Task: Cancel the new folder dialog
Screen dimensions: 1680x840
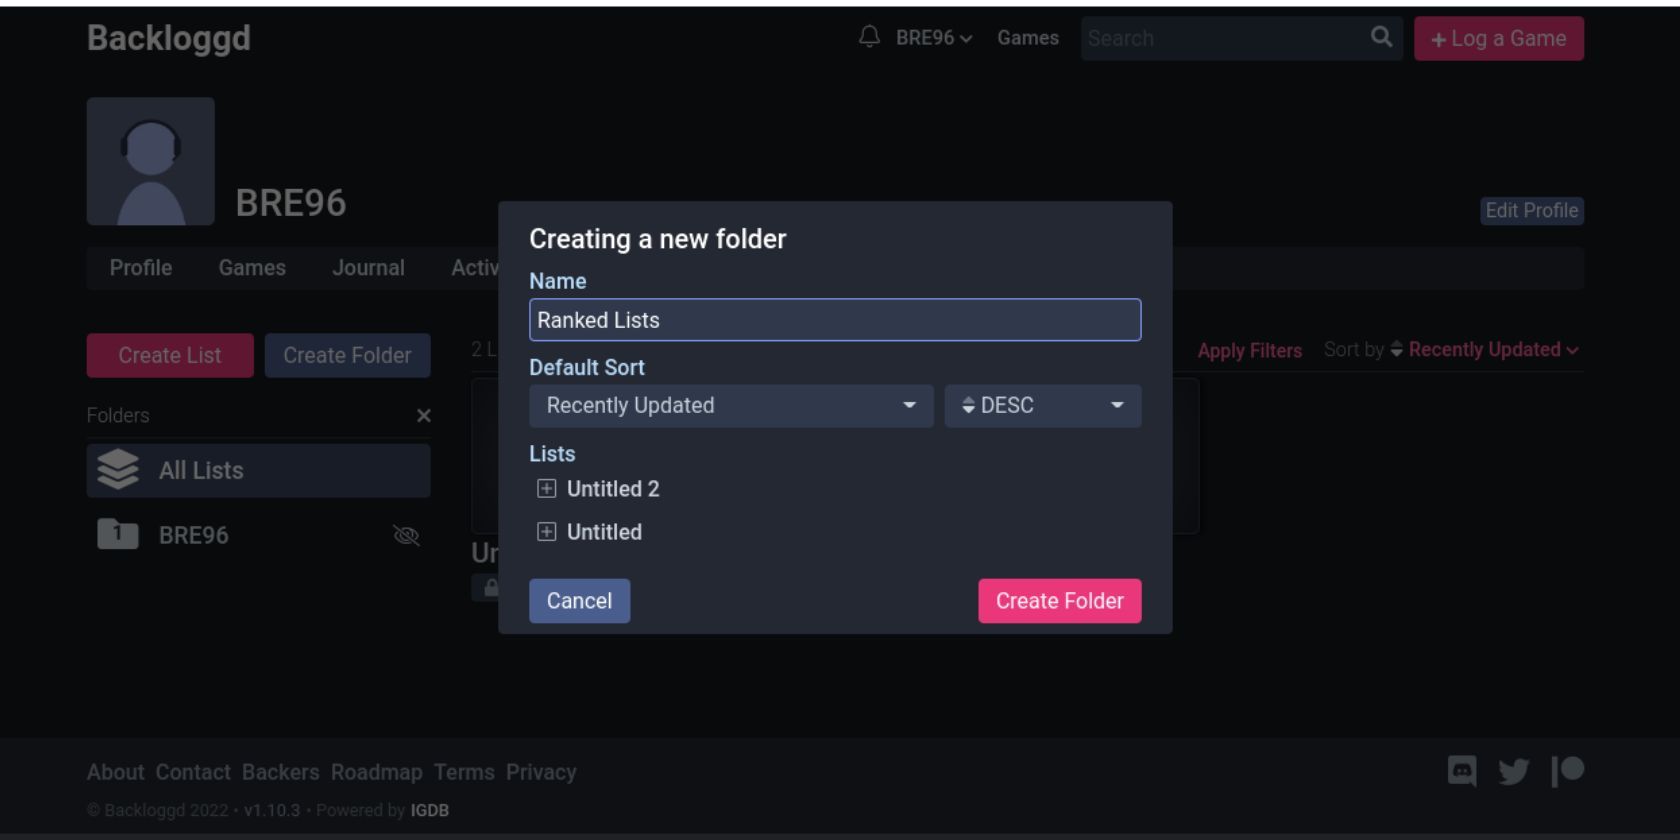Action: [580, 601]
